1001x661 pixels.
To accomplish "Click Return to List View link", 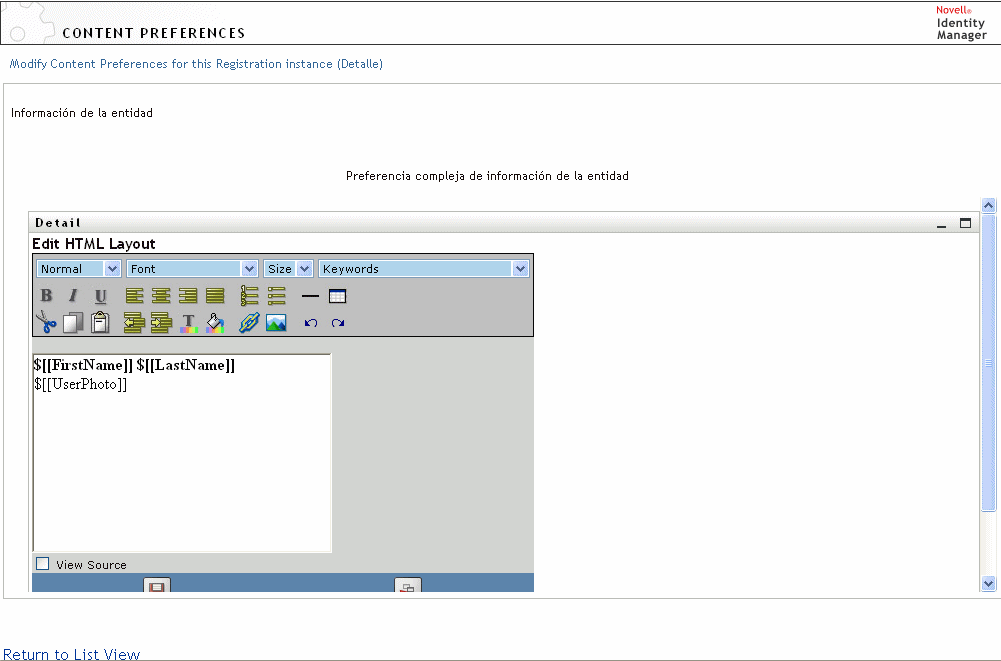I will pyautogui.click(x=72, y=654).
